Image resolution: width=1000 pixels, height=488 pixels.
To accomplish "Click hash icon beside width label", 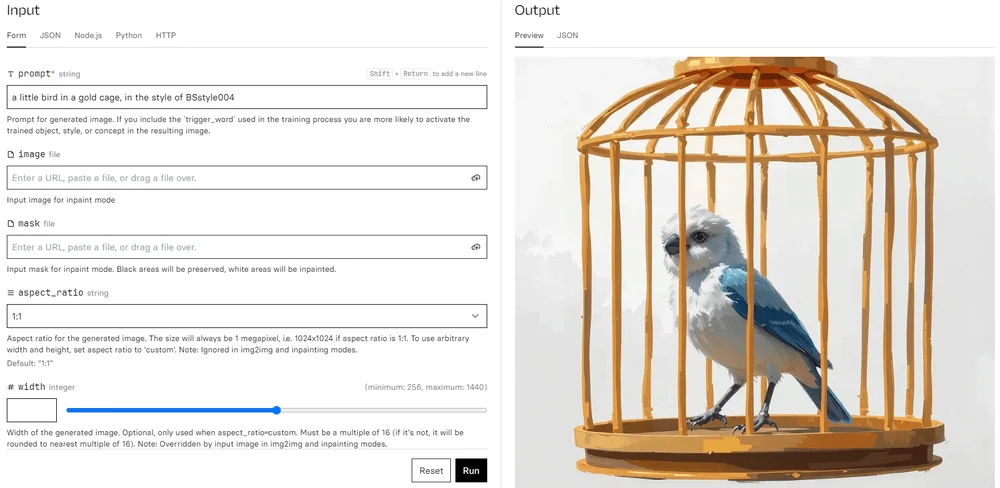I will pos(11,387).
